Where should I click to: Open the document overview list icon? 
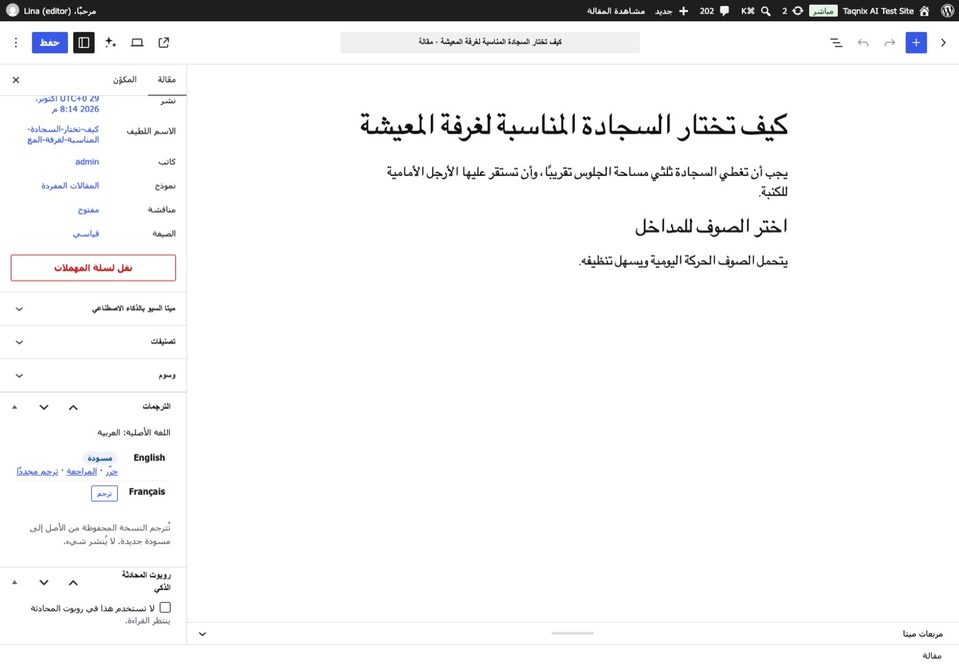(836, 42)
